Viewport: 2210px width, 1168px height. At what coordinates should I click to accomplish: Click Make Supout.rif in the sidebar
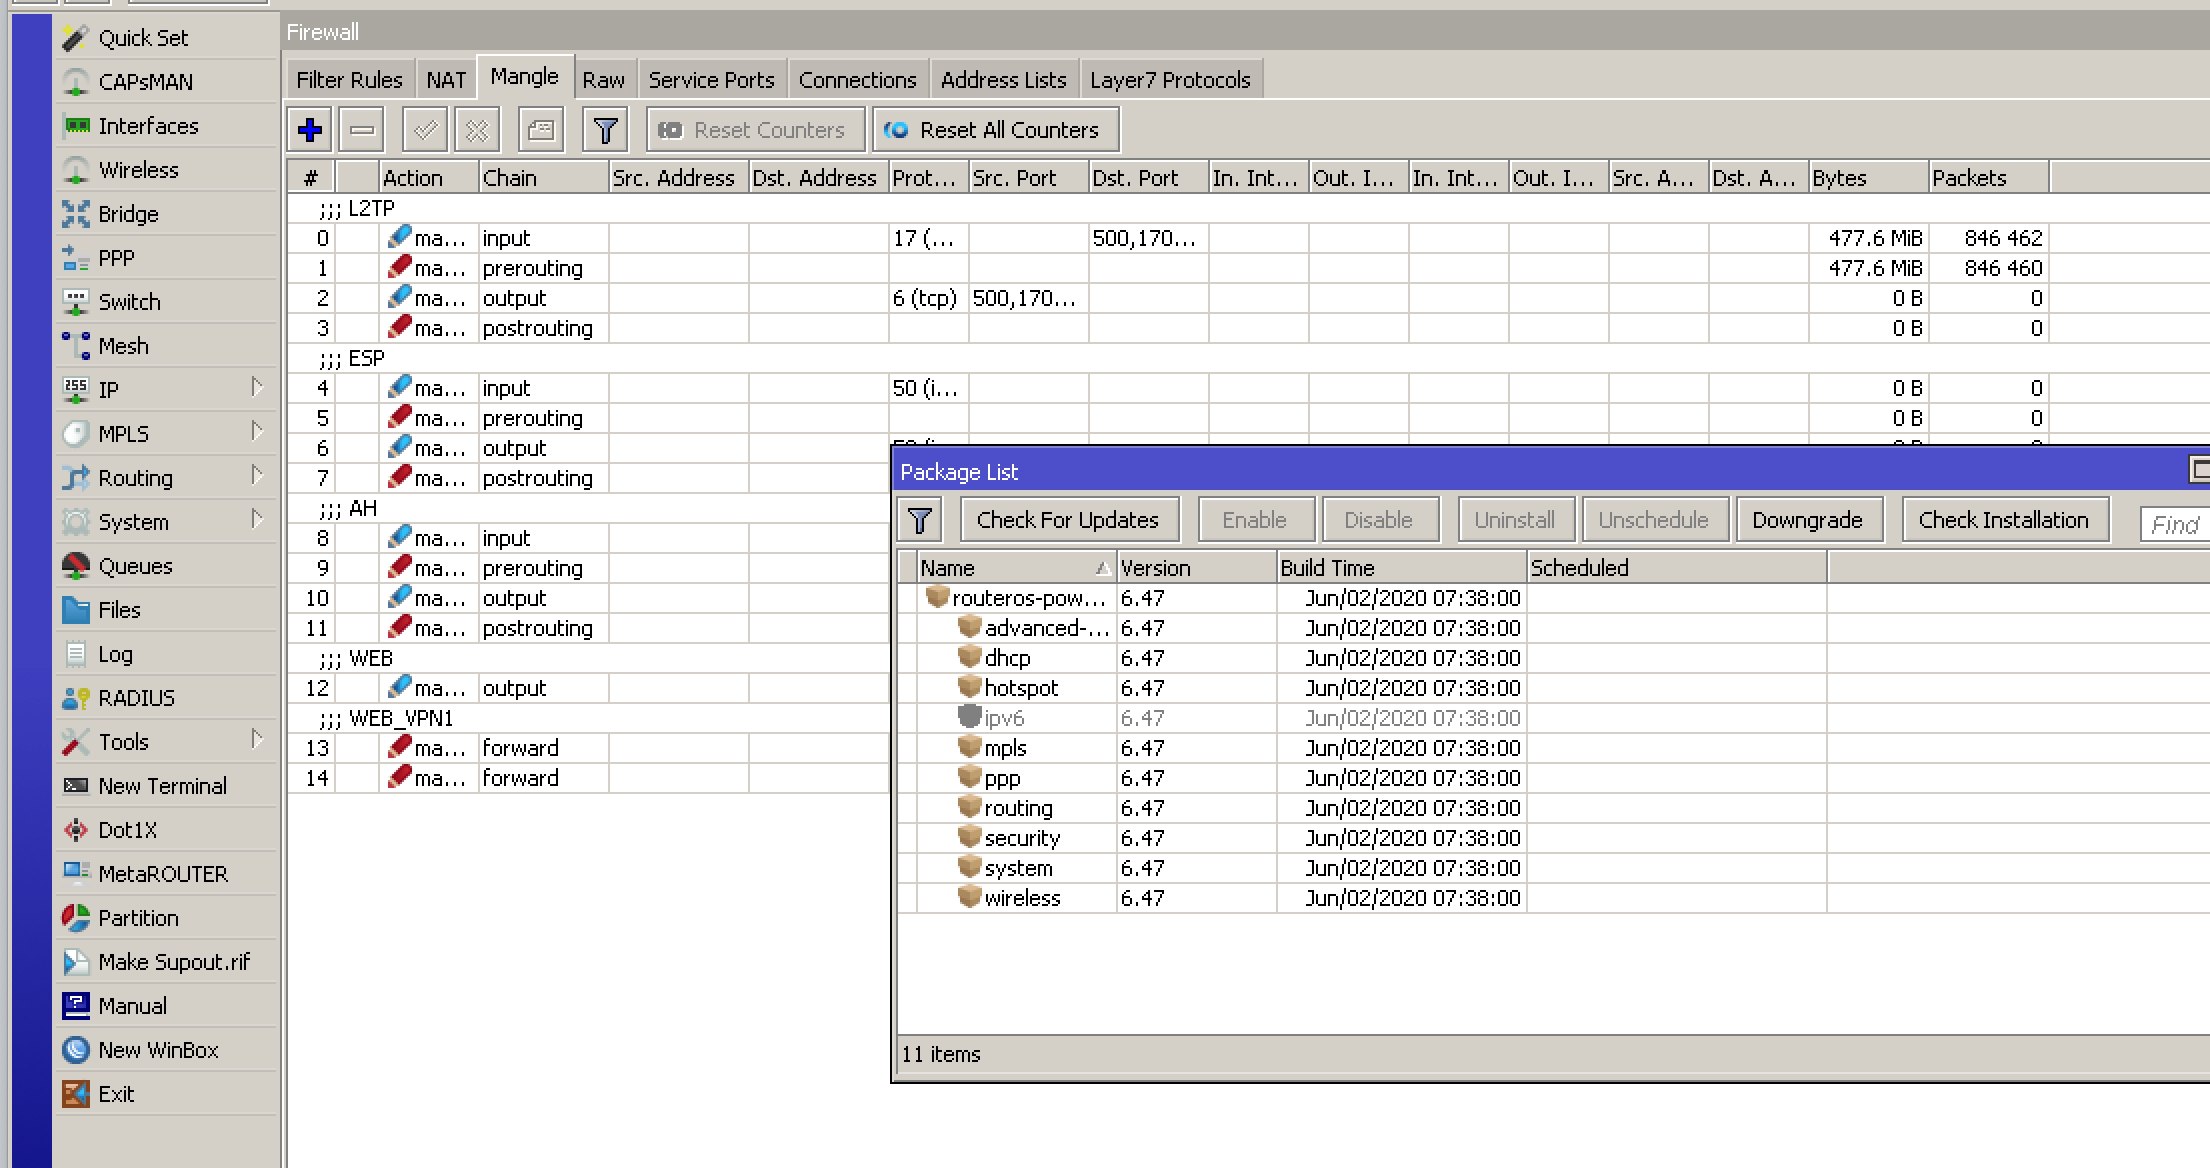point(165,962)
